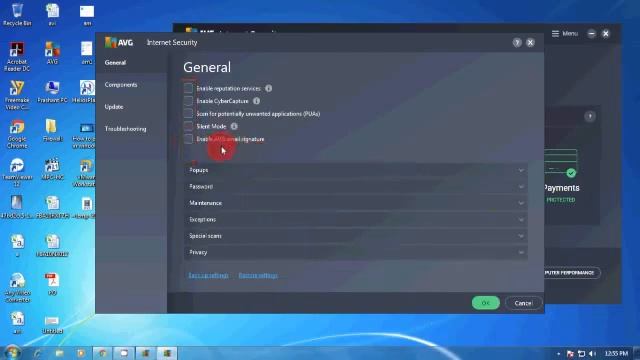Click the Computer Performance button in AVG window
640x360 pixels.
(572, 272)
